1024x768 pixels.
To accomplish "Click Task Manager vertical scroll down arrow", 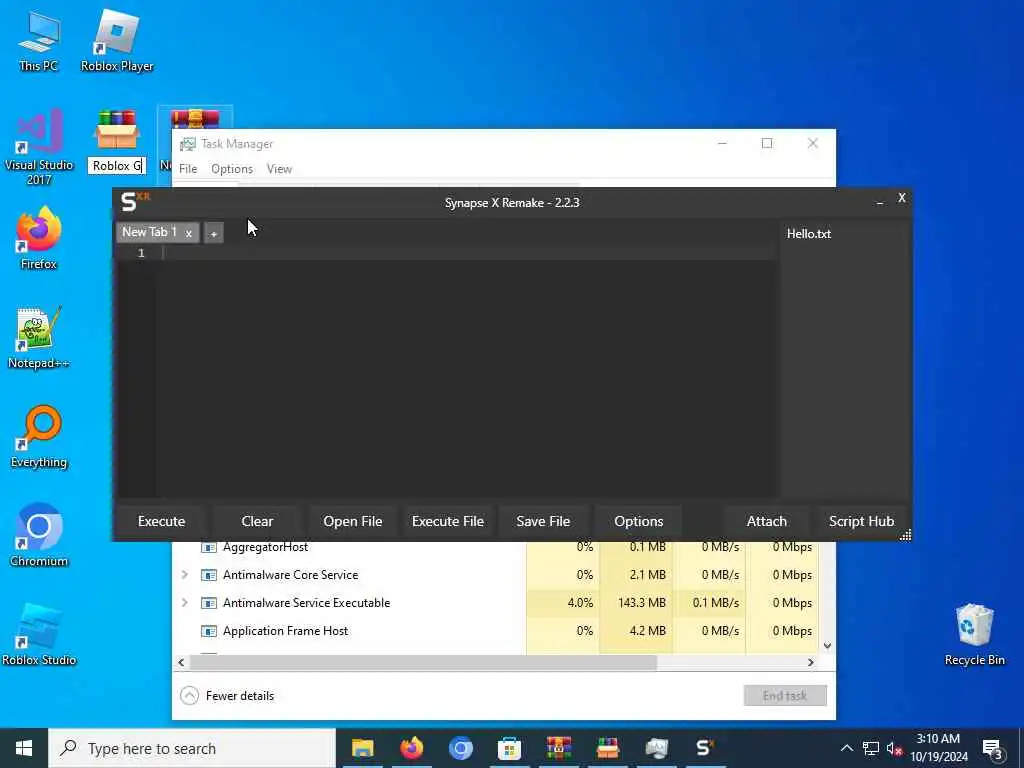I will (x=827, y=646).
